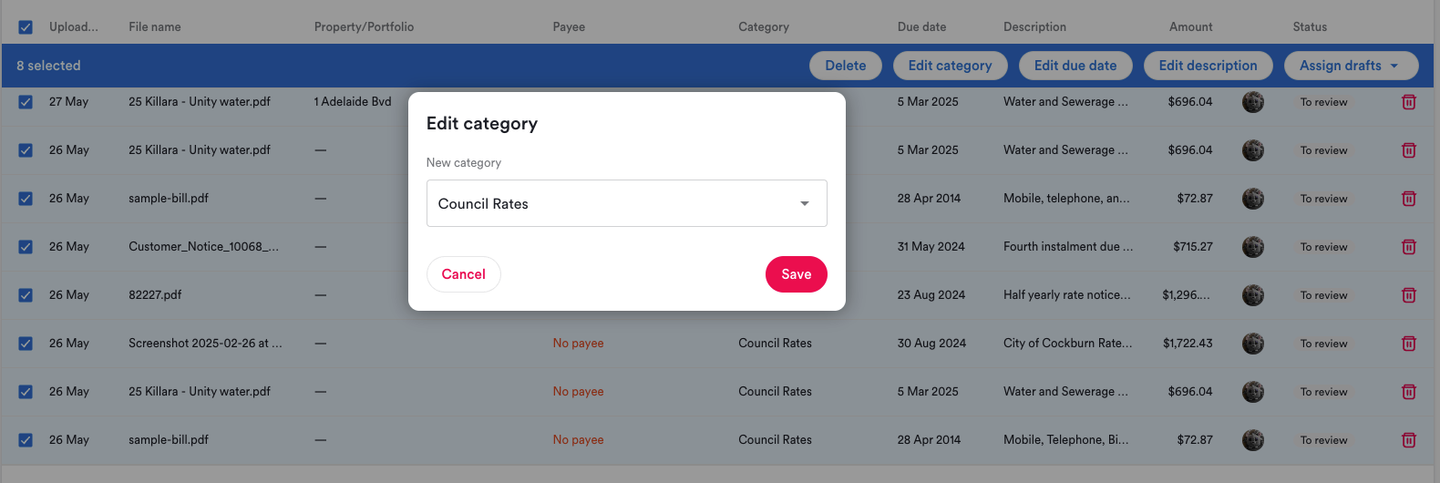Click trash icon for Customer_Notice_10068 row
Viewport: 1440px width, 483px height.
[x=1408, y=246]
